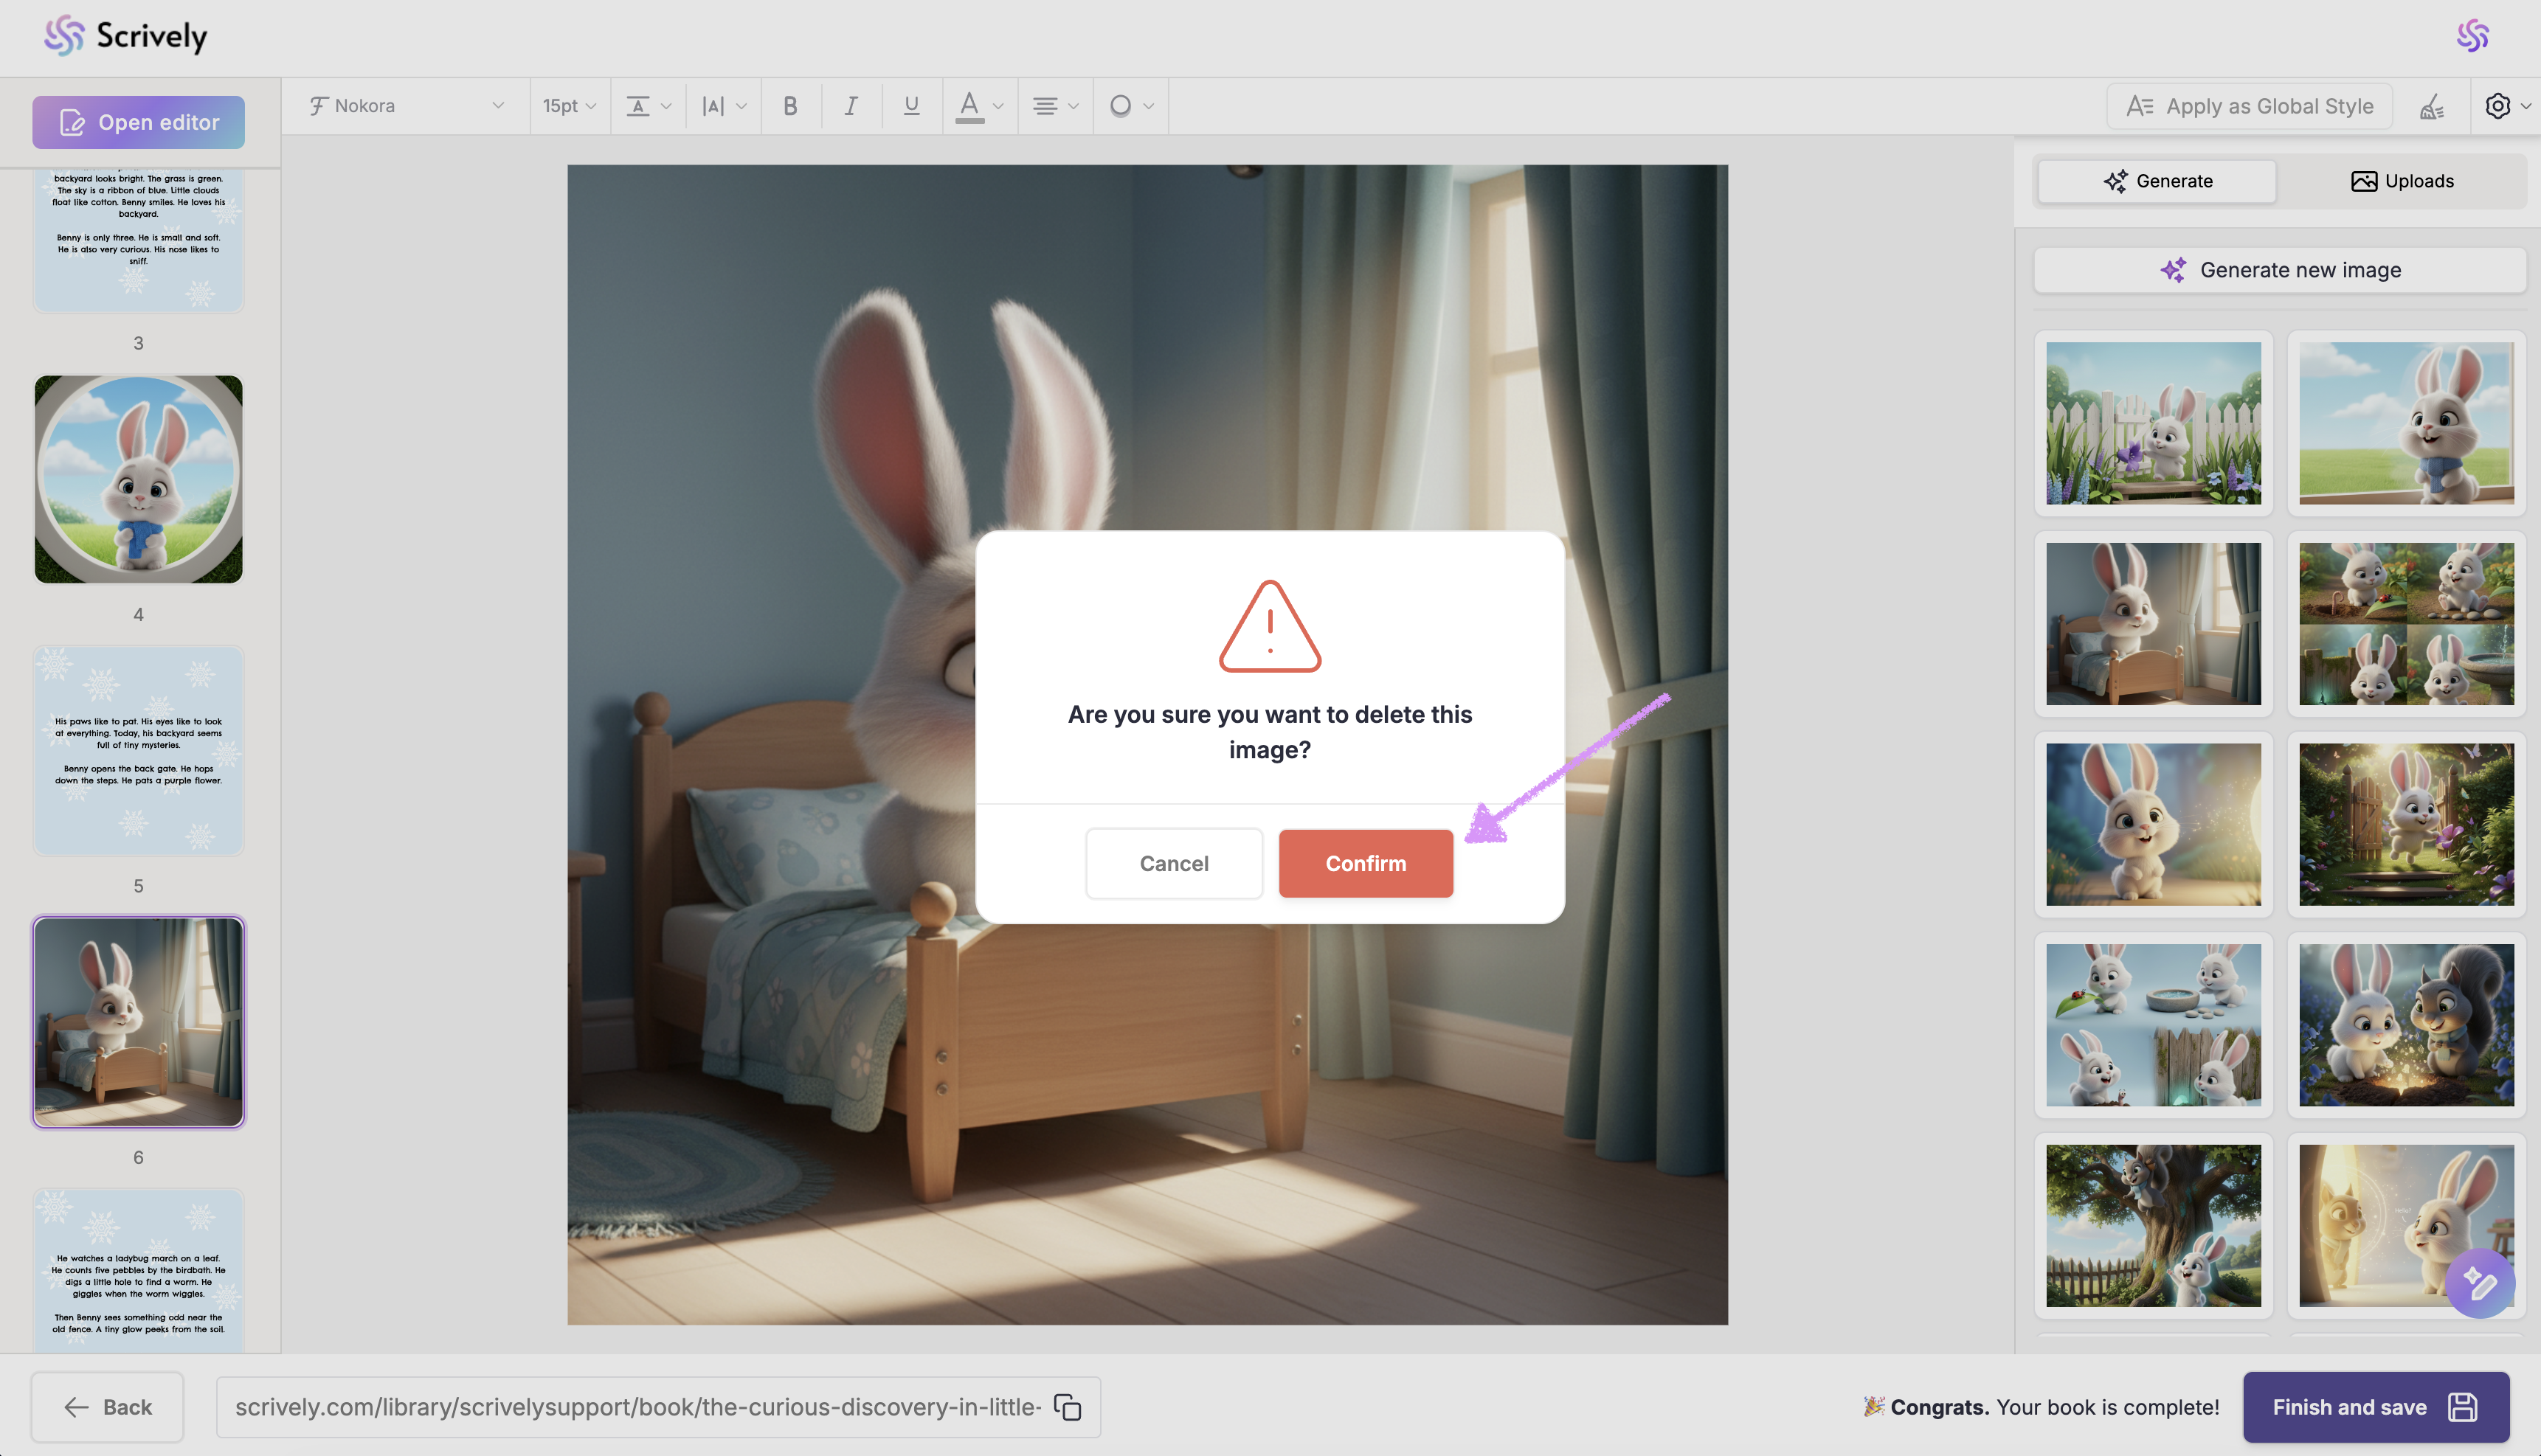Open the Nokora font dropdown
Image resolution: width=2541 pixels, height=1456 pixels.
(406, 106)
